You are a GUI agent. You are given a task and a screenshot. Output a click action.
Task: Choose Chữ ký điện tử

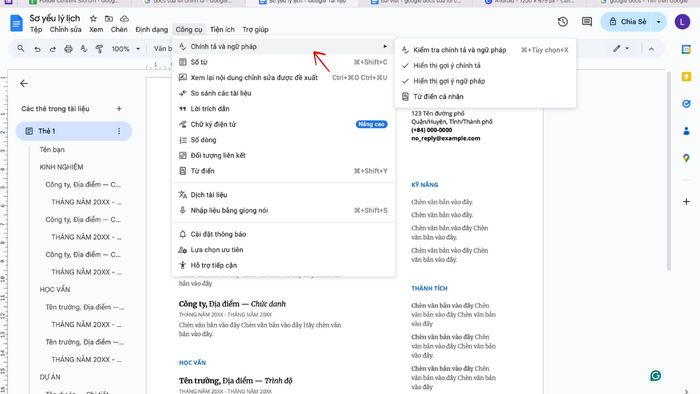pyautogui.click(x=283, y=124)
